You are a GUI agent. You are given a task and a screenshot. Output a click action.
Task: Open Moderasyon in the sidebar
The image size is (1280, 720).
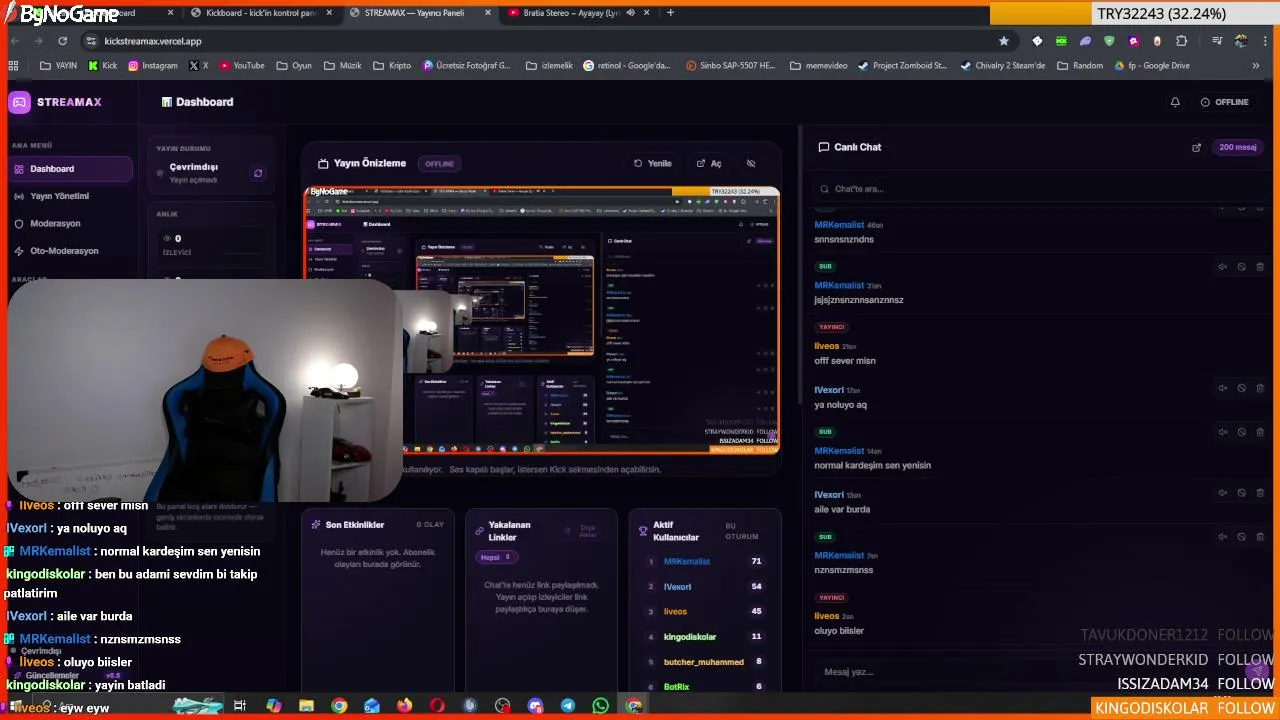[x=70, y=223]
